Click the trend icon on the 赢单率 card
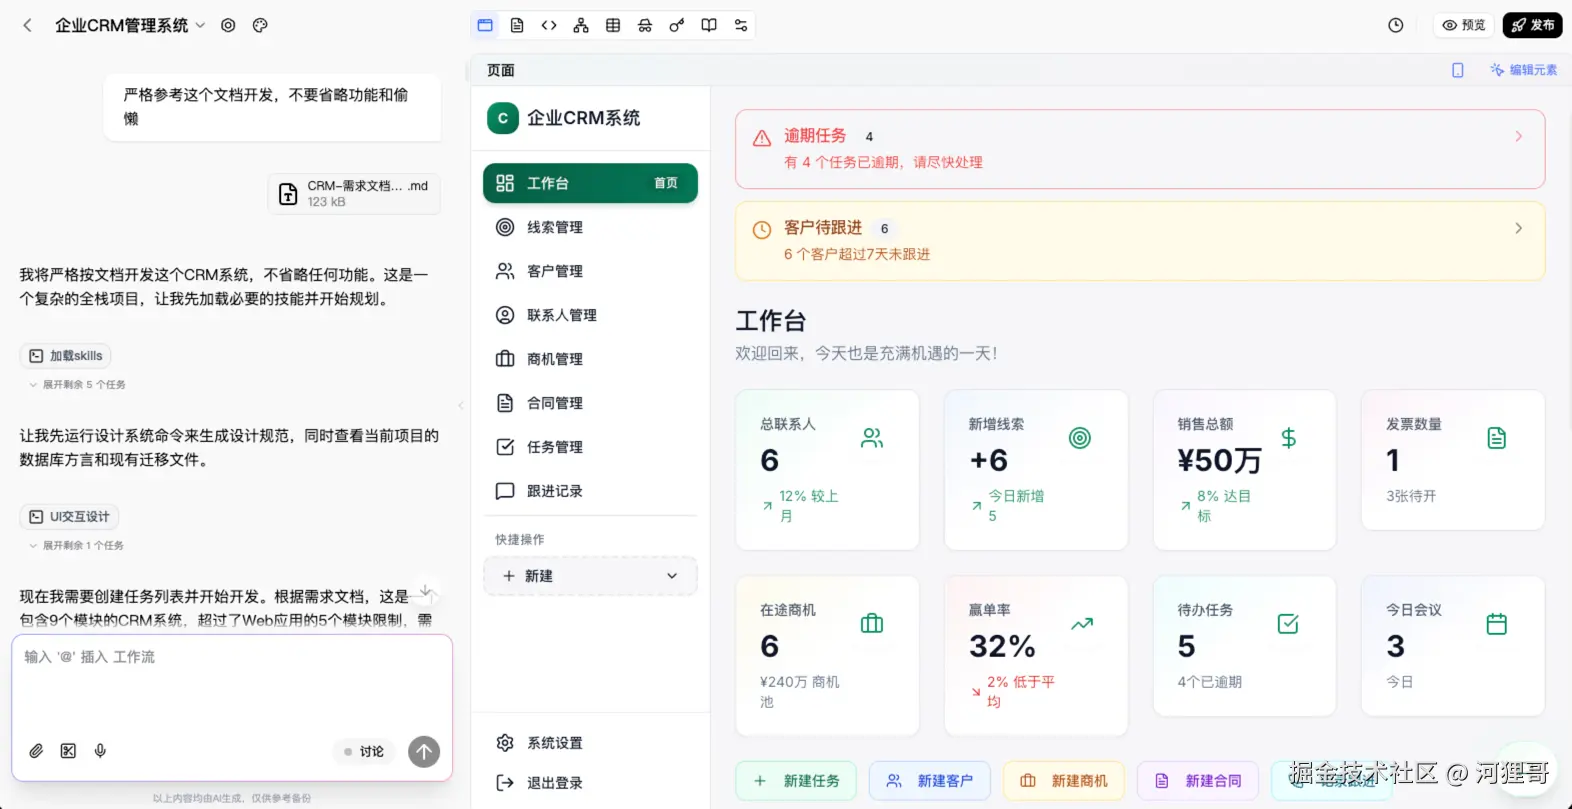The image size is (1572, 809). (1082, 624)
